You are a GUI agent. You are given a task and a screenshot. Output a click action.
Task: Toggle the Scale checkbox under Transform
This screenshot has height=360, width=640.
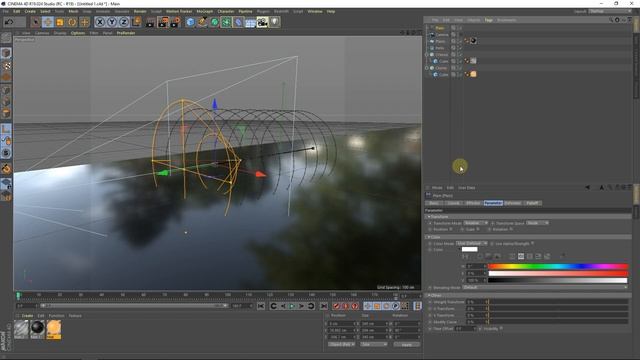478,229
